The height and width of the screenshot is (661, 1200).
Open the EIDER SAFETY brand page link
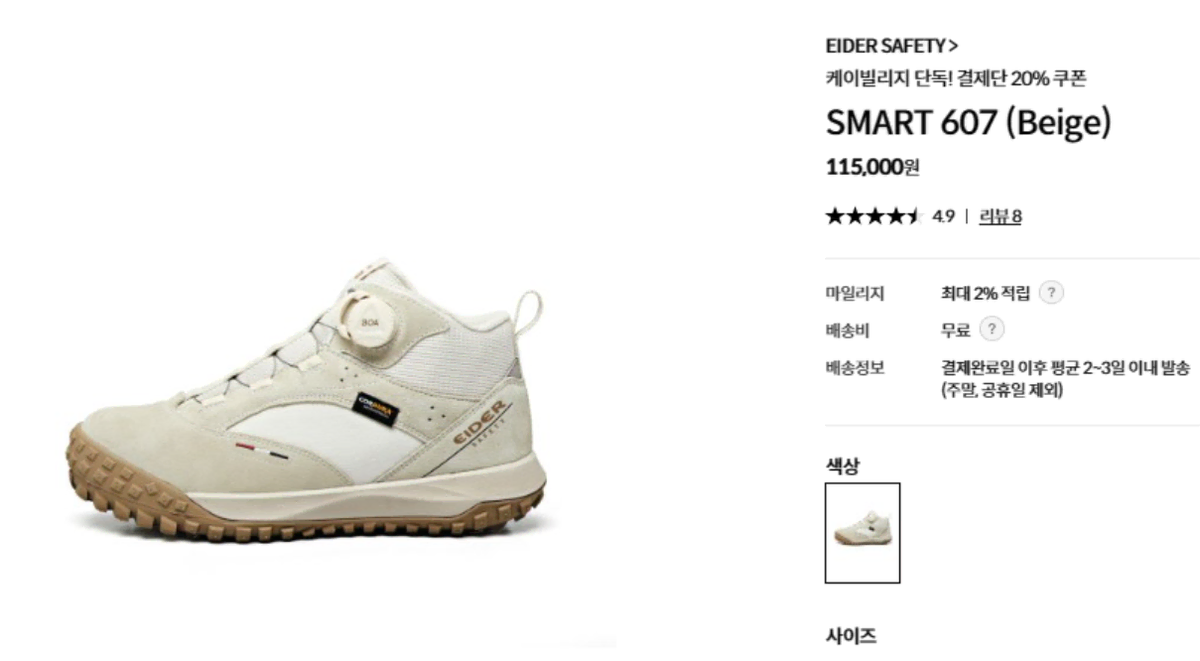tap(892, 46)
